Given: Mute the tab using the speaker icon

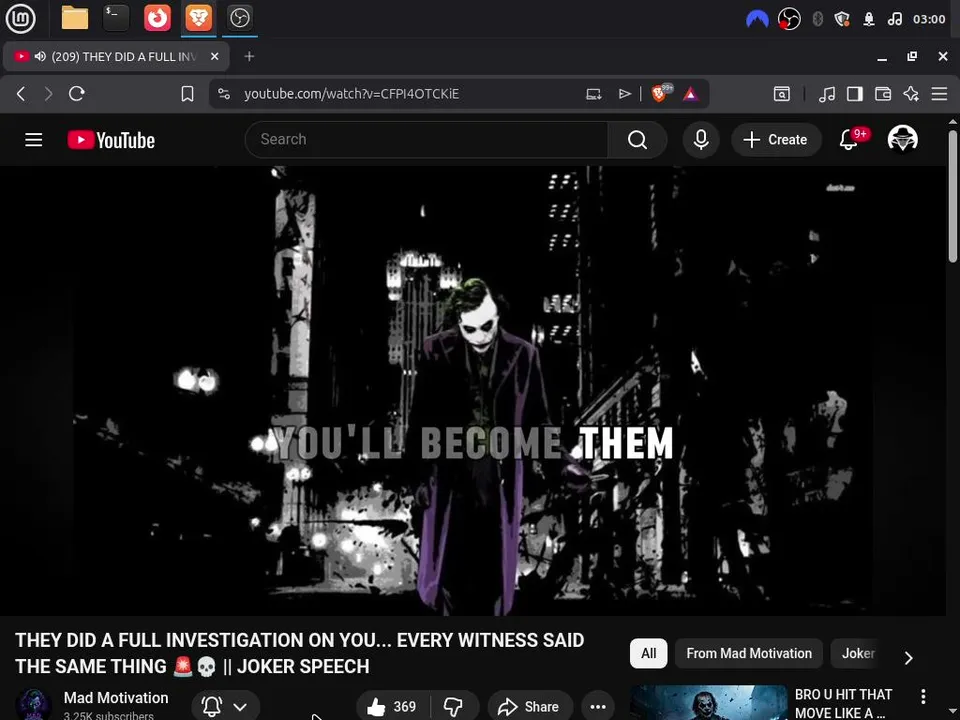Looking at the screenshot, I should point(40,56).
